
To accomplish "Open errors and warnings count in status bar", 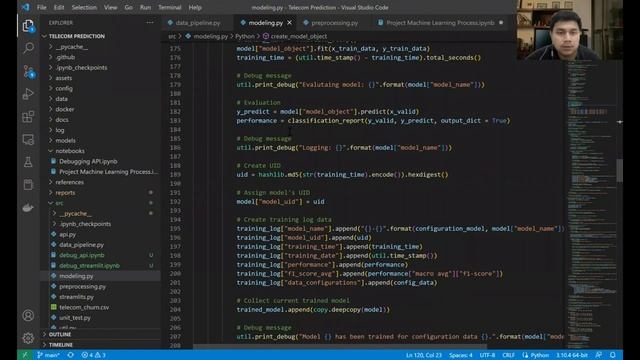I will (93, 355).
